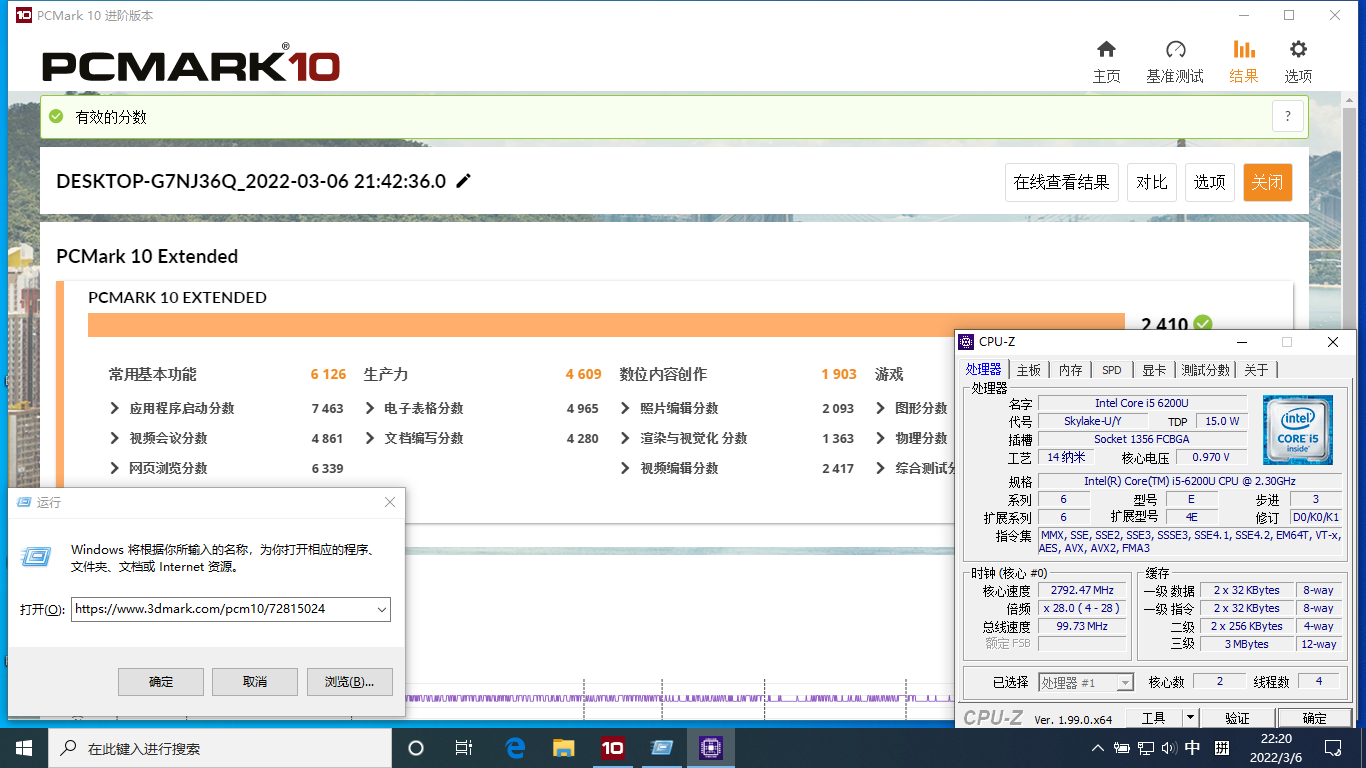Expand 图形分数 details
Image resolution: width=1366 pixels, height=768 pixels.
point(881,408)
